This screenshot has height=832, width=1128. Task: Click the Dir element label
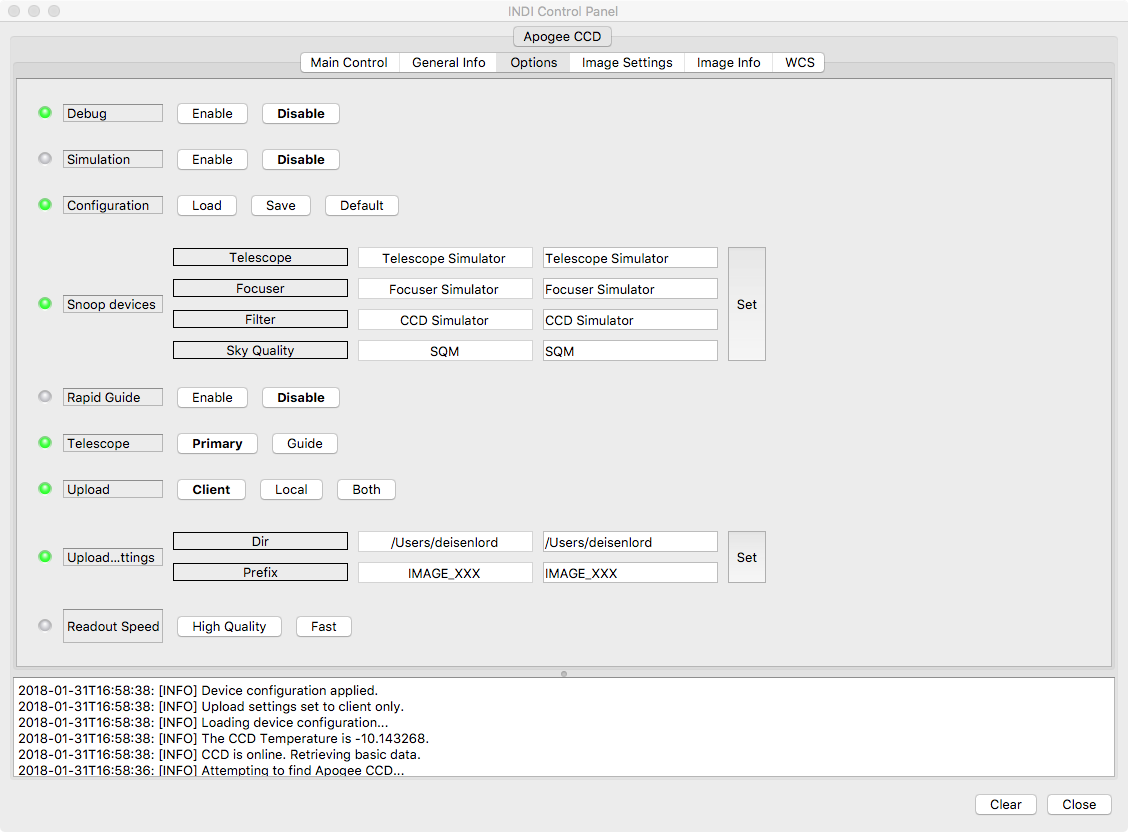pos(260,541)
